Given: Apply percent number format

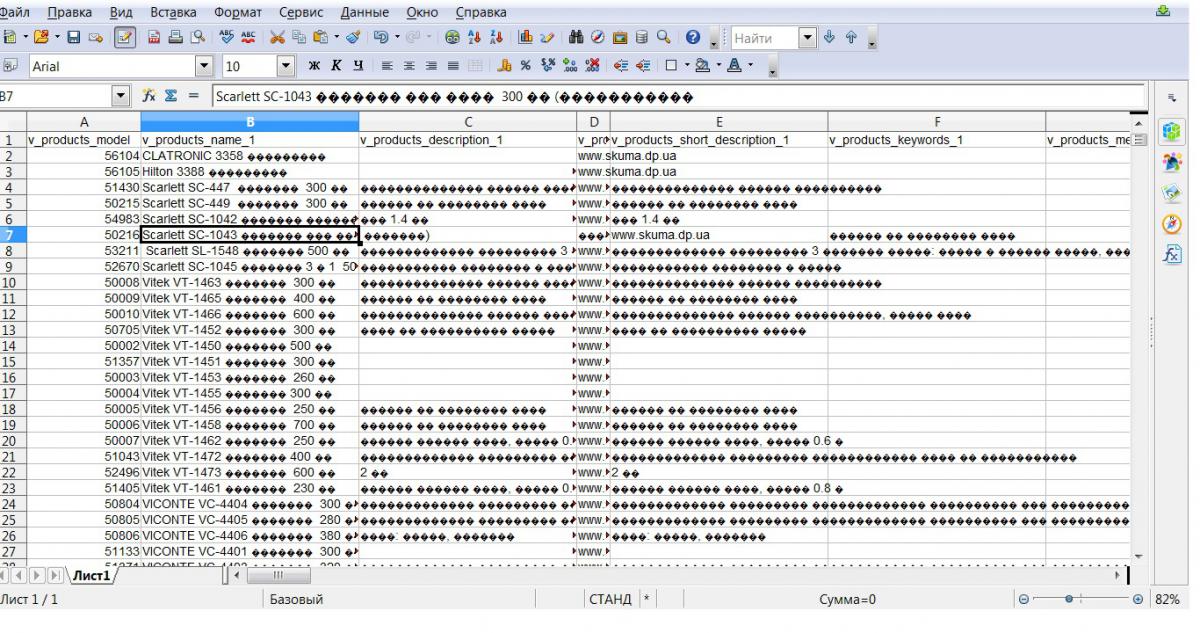Looking at the screenshot, I should (x=525, y=67).
